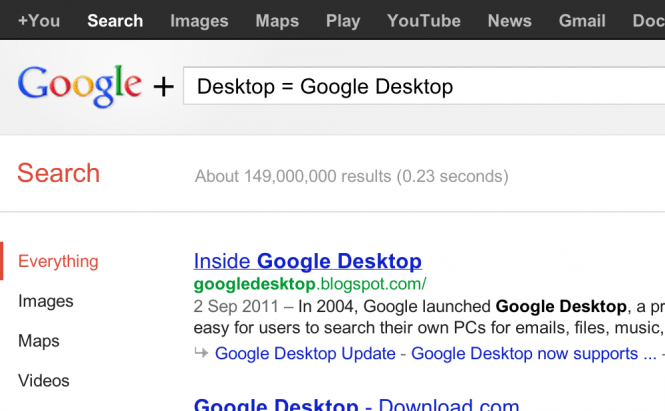The width and height of the screenshot is (665, 411).
Task: Open the Google Desktop now supports sublink
Action: click(525, 353)
